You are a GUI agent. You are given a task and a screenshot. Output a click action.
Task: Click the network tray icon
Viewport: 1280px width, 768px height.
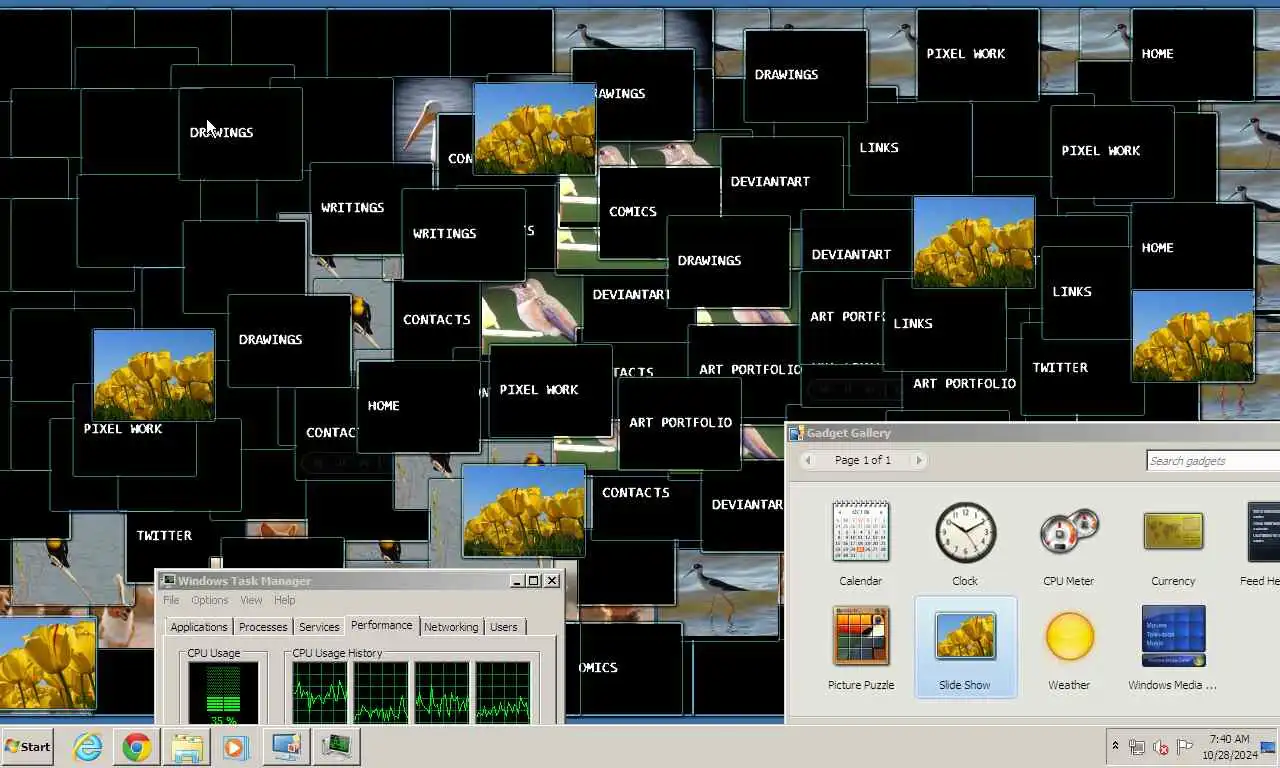tap(1137, 746)
